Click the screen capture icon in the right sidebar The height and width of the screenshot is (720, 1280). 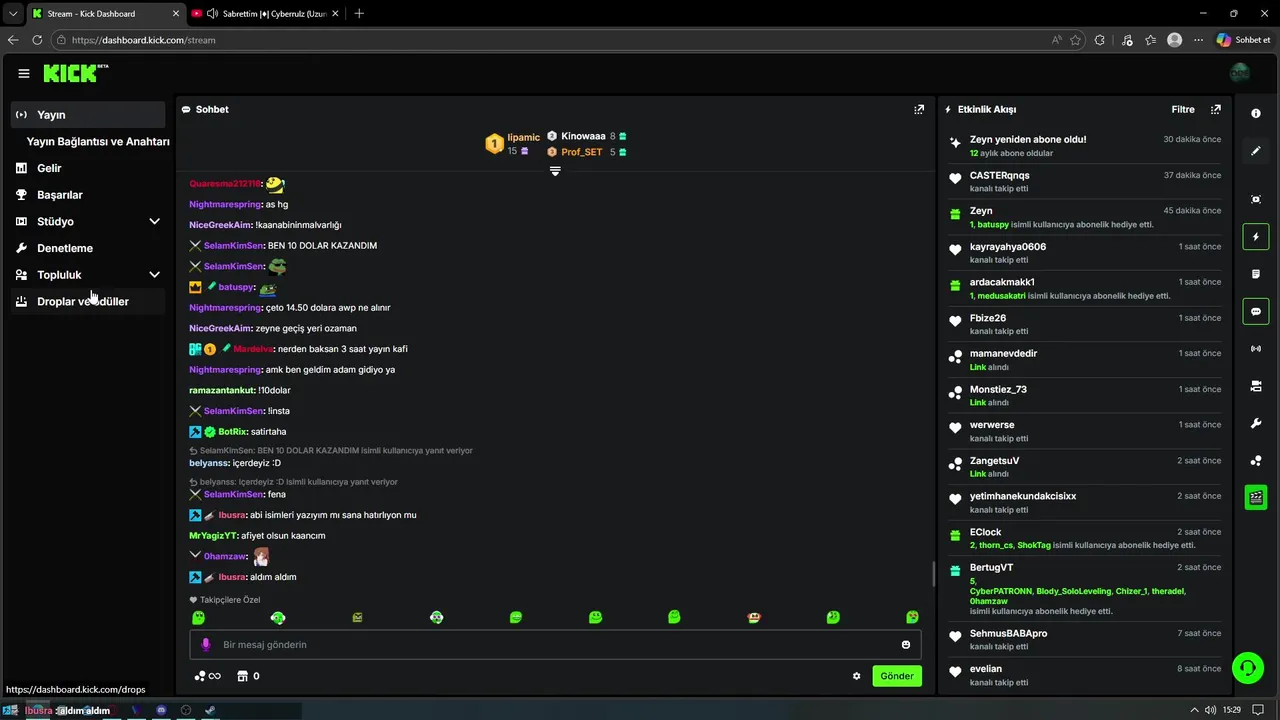1256,199
